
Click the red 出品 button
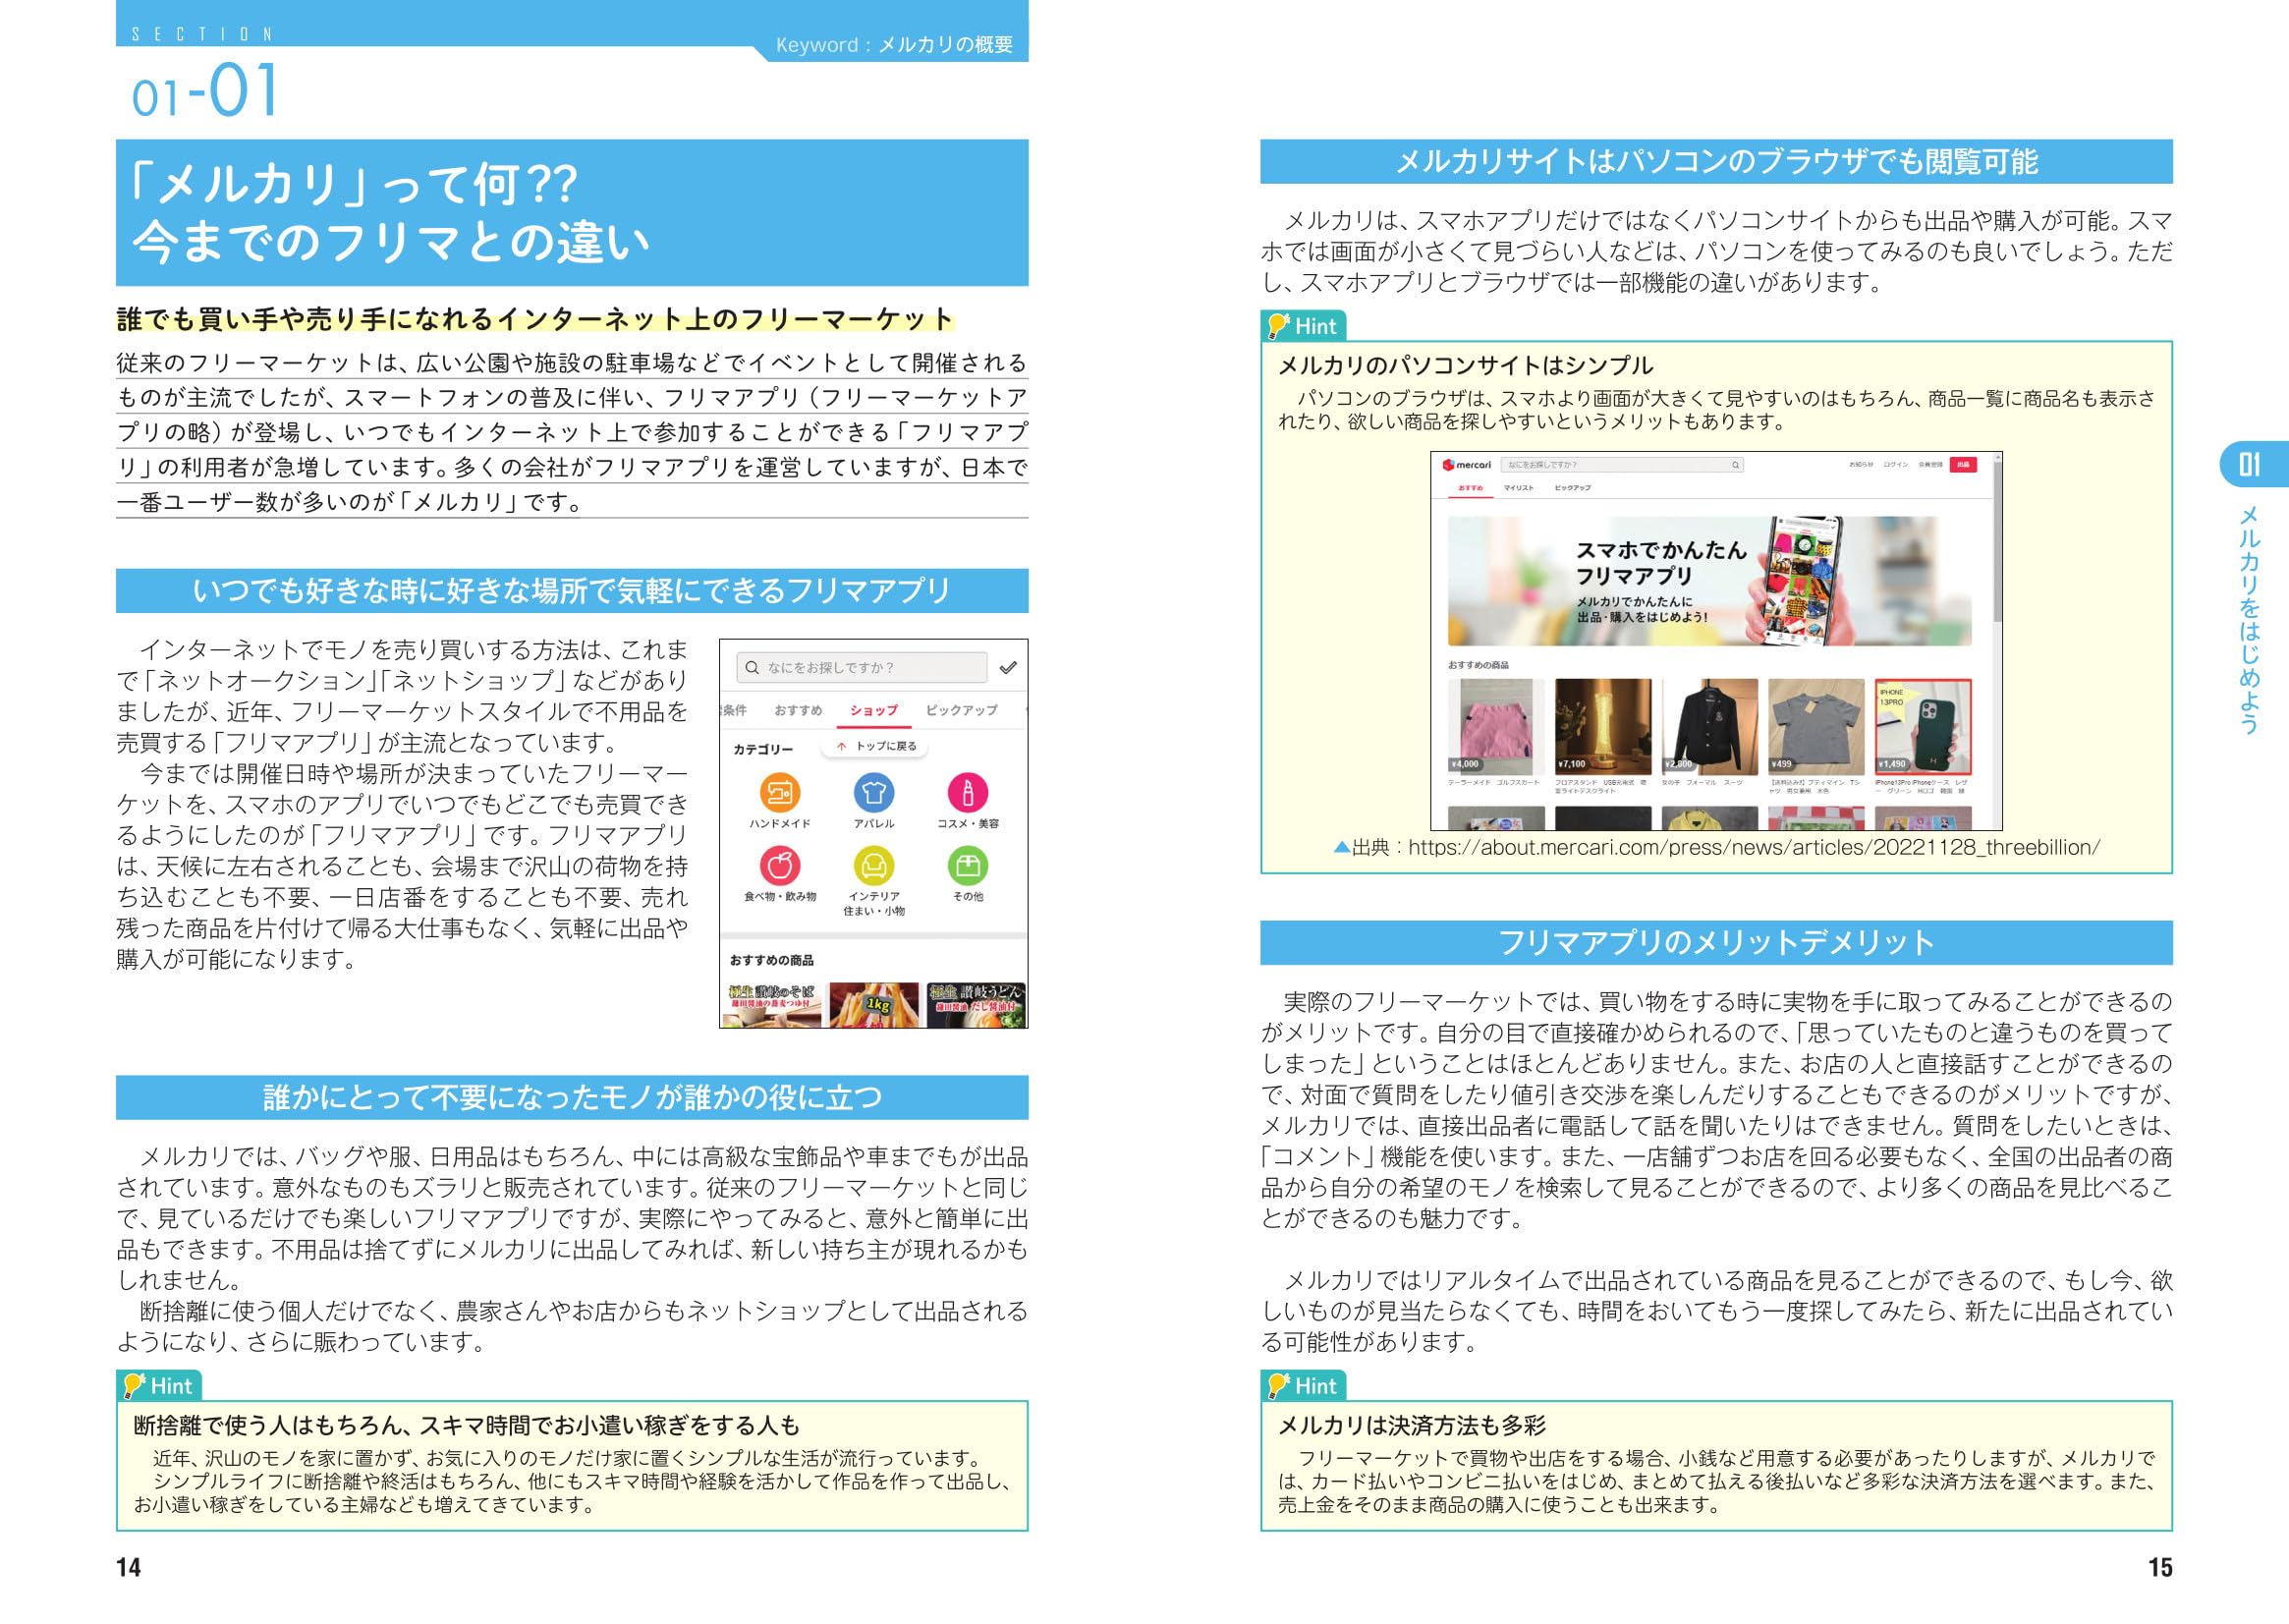1963,465
